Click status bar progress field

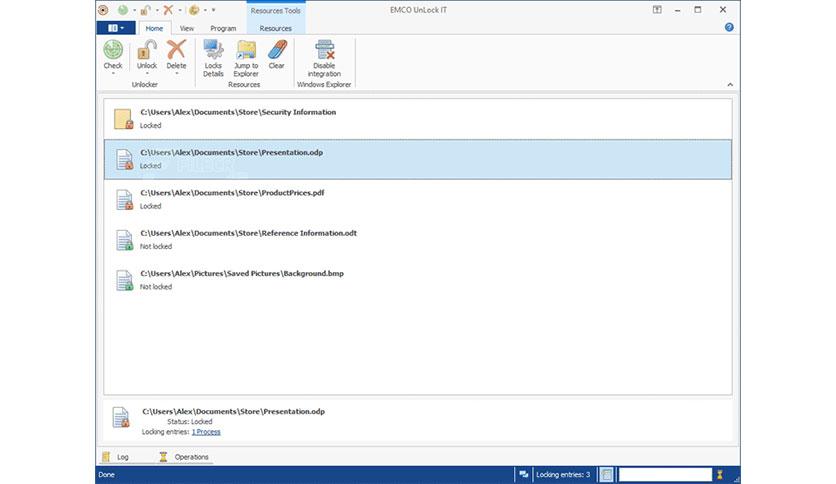tap(665, 474)
